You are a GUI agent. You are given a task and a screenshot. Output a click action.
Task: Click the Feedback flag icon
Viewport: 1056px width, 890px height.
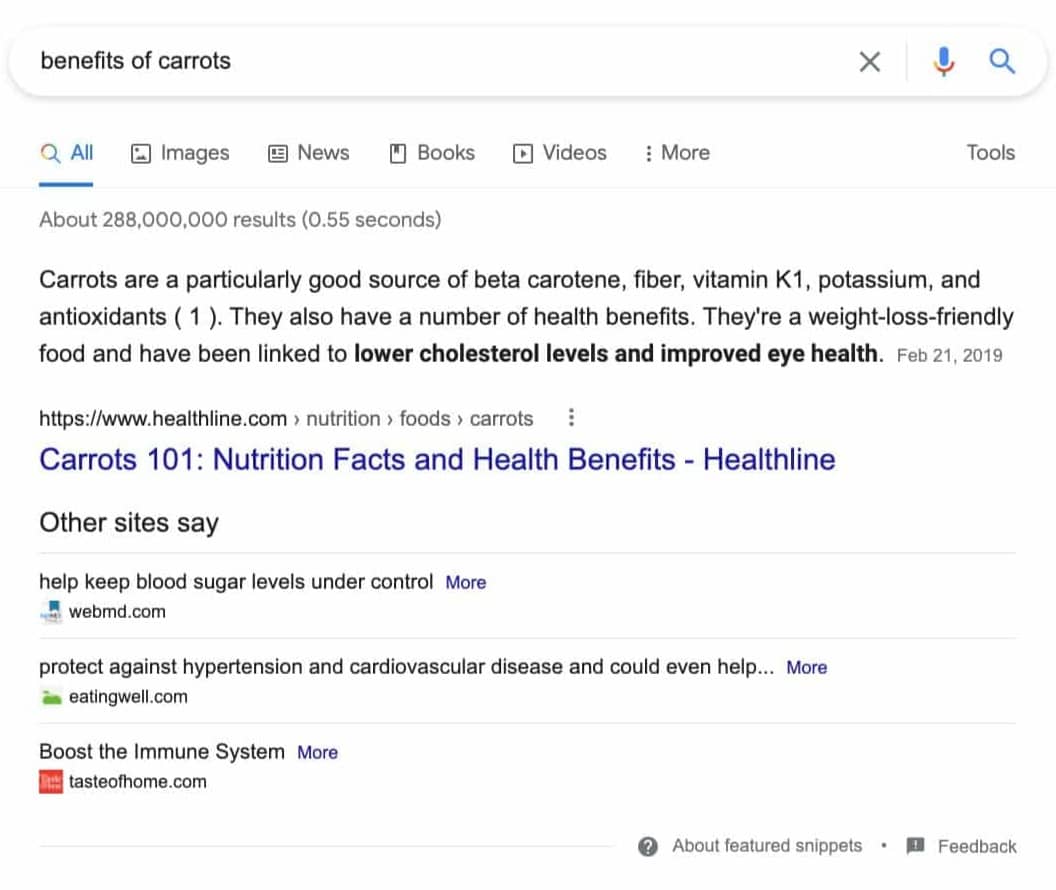[x=915, y=847]
